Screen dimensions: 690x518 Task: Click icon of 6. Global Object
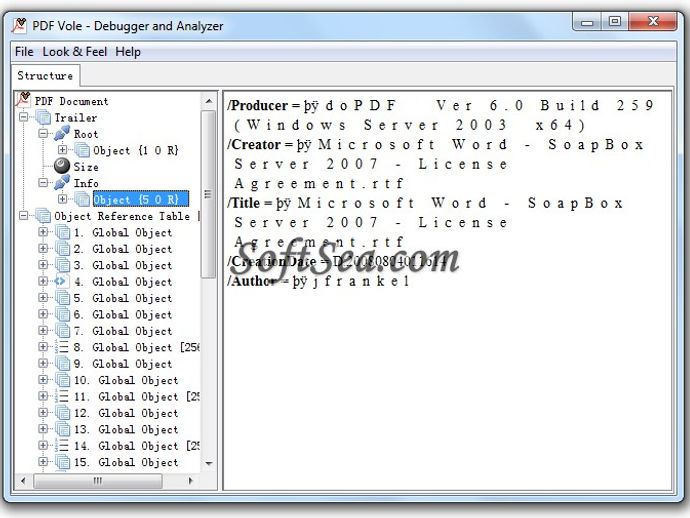coord(62,314)
